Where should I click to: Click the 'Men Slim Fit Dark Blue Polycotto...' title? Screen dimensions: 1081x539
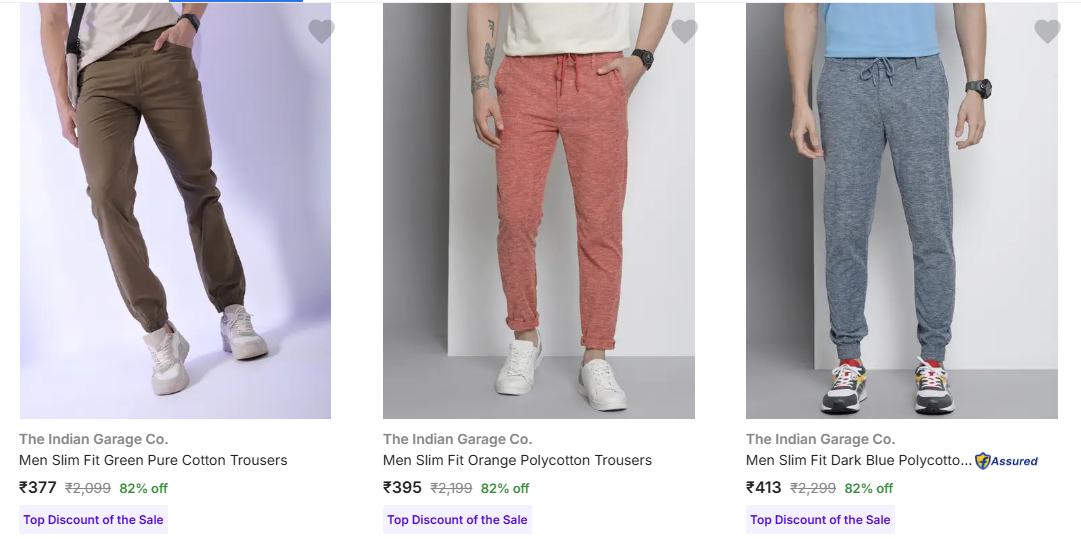(858, 461)
